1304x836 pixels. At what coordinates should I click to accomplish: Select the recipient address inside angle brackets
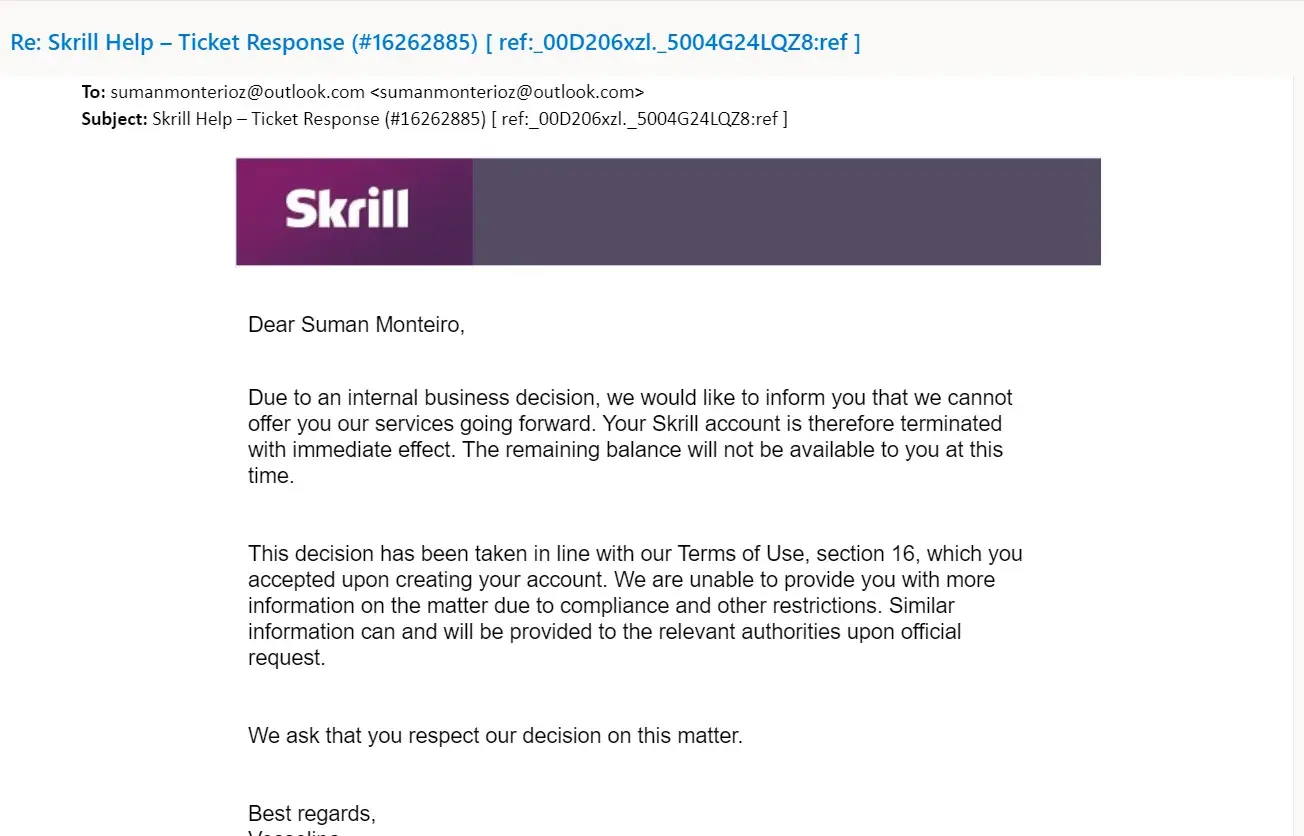507,92
